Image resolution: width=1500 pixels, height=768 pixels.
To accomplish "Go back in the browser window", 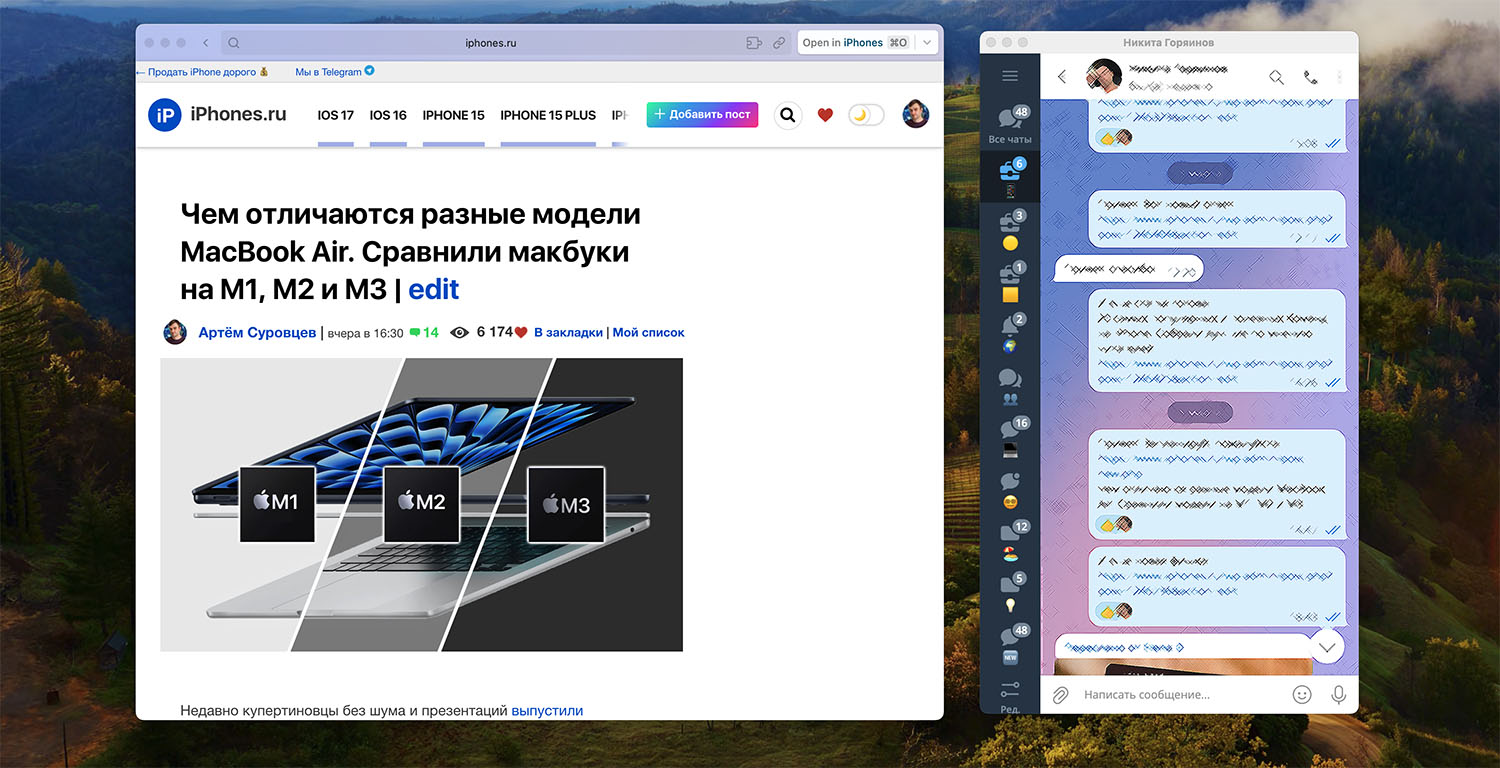I will tap(205, 43).
